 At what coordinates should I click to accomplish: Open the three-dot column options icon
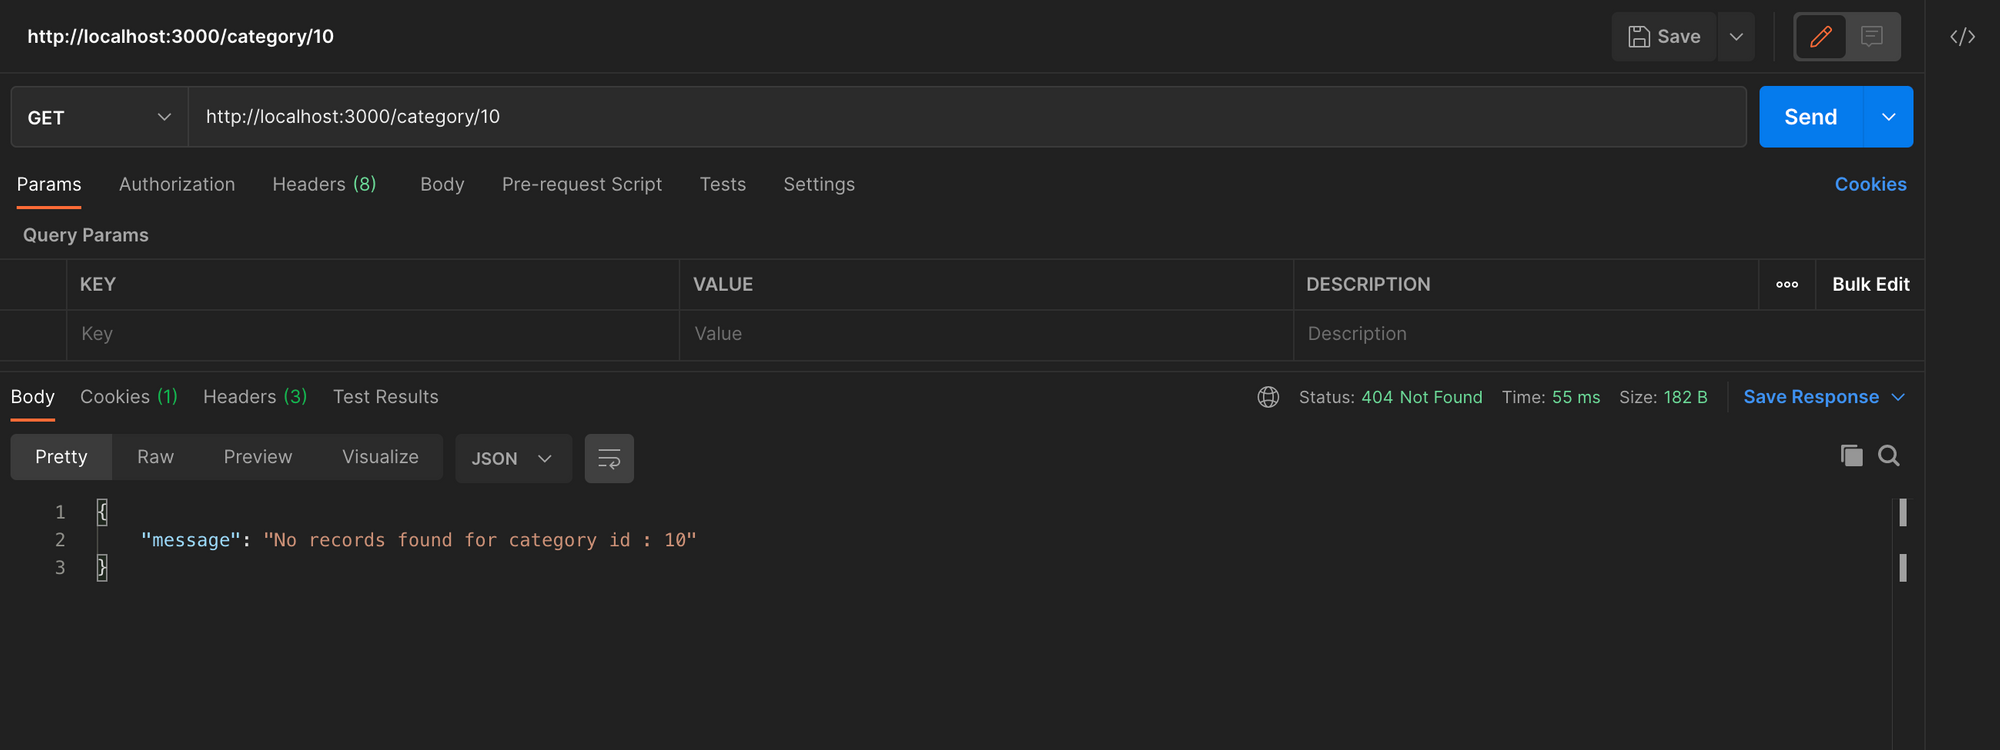click(x=1787, y=285)
